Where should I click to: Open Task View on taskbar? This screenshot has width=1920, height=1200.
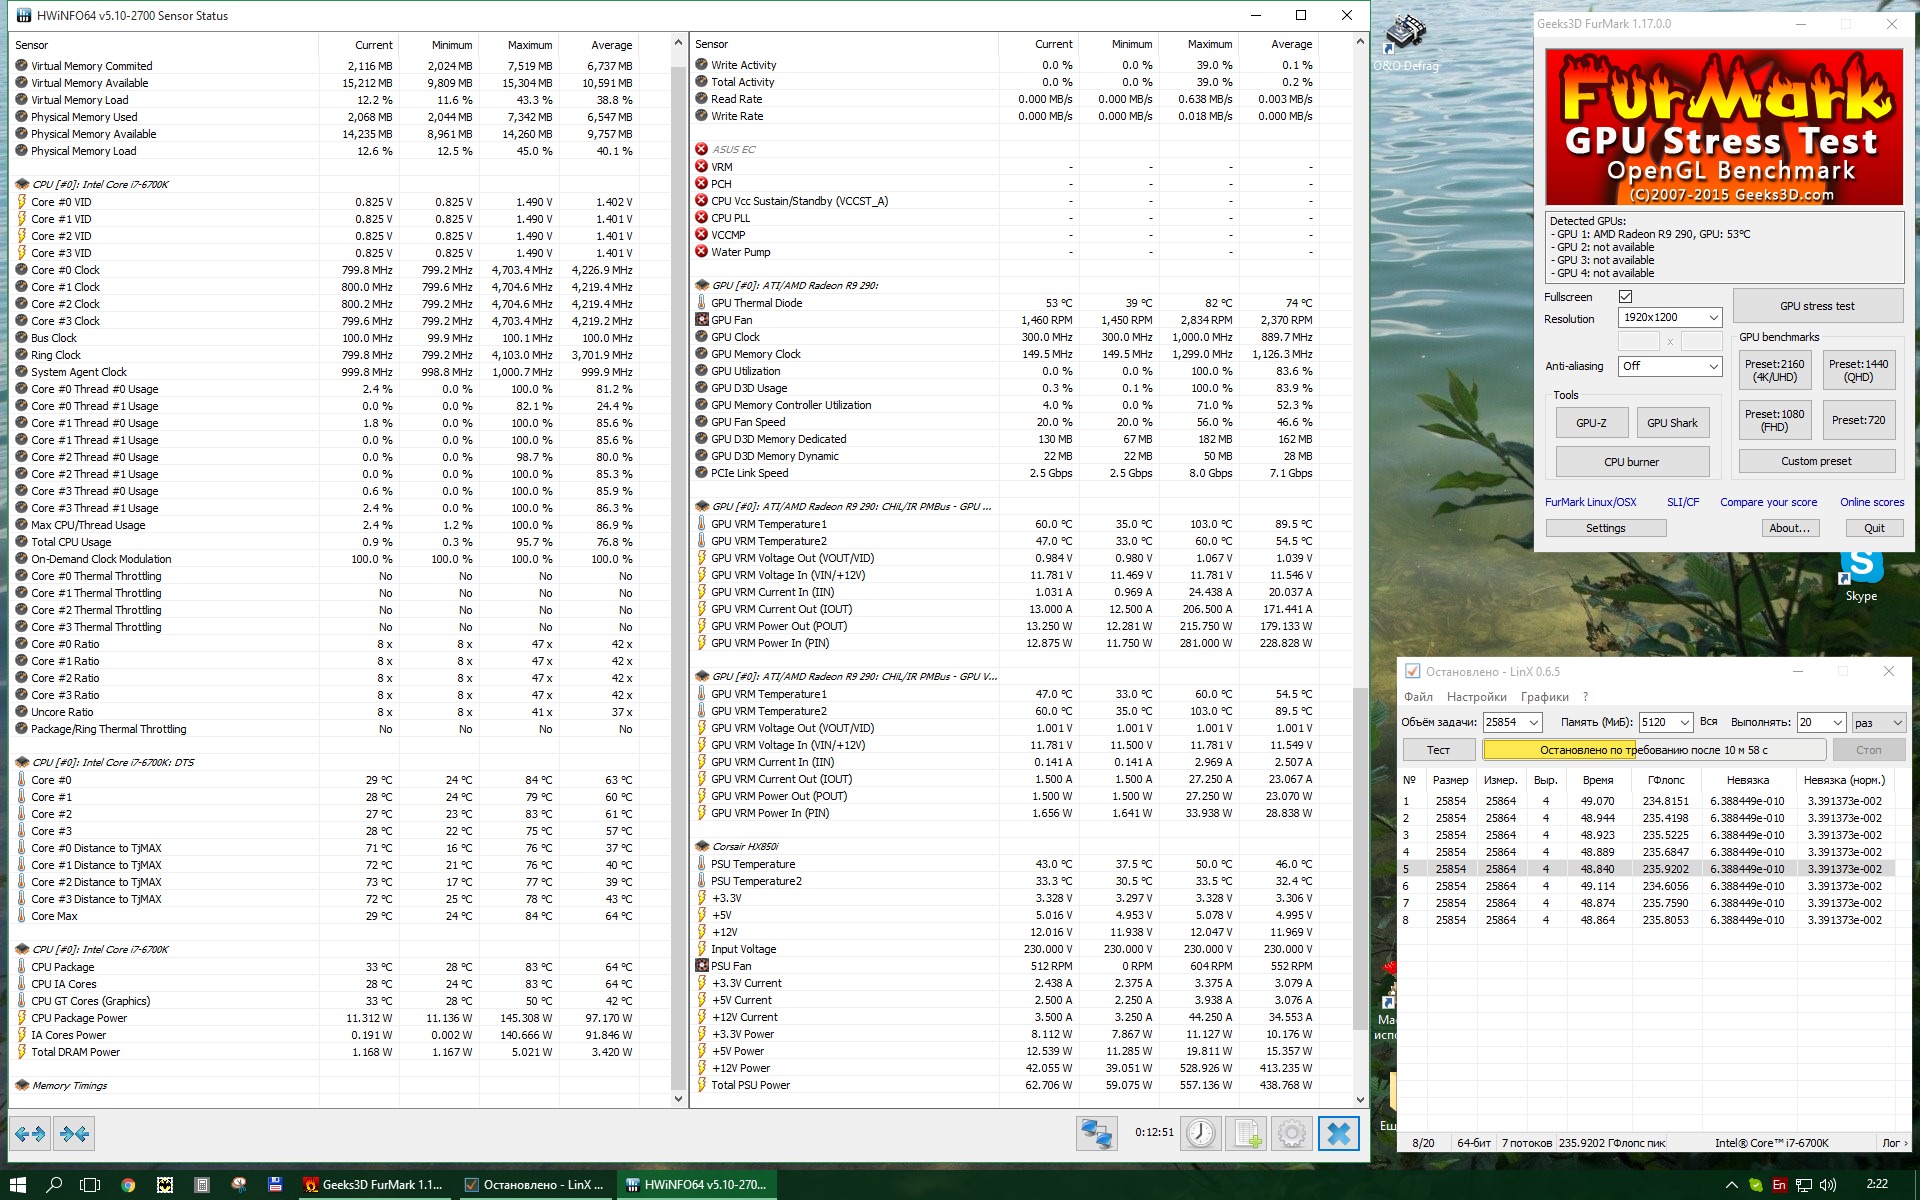tap(90, 1185)
